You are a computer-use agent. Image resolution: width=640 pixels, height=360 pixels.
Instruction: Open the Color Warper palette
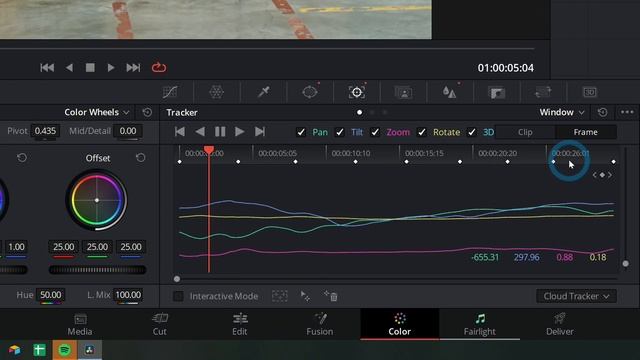pos(216,92)
